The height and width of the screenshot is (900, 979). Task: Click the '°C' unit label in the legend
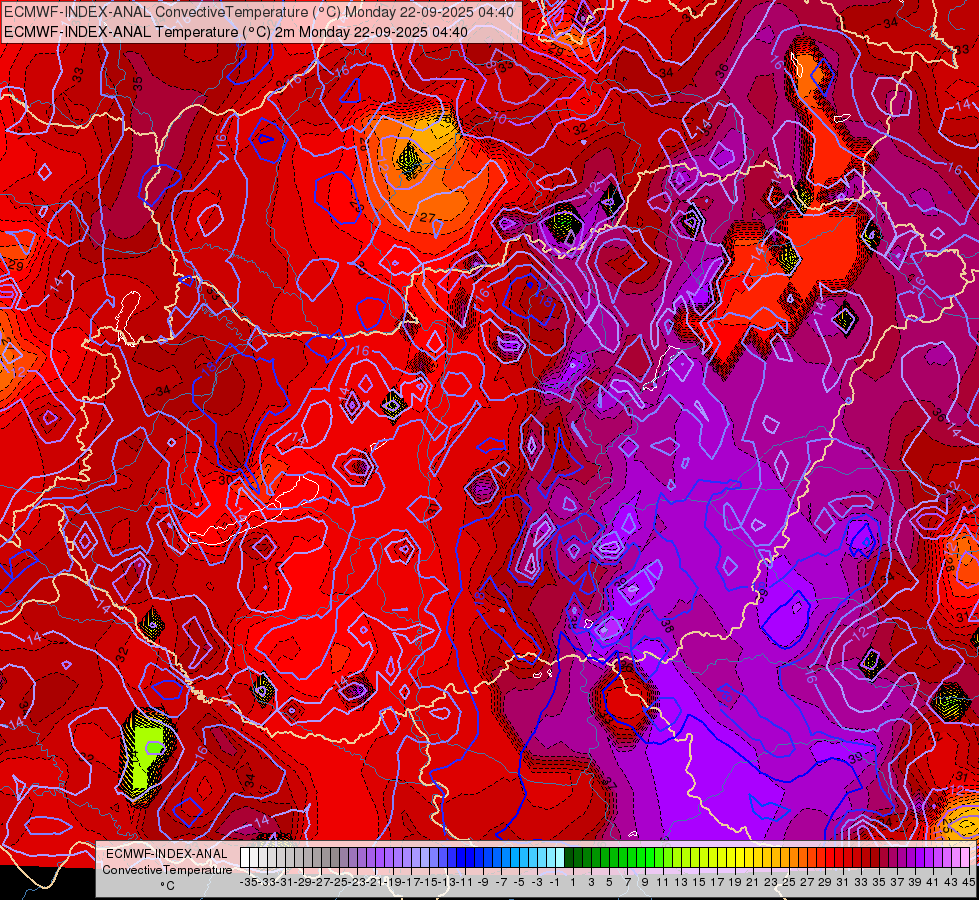(x=167, y=886)
